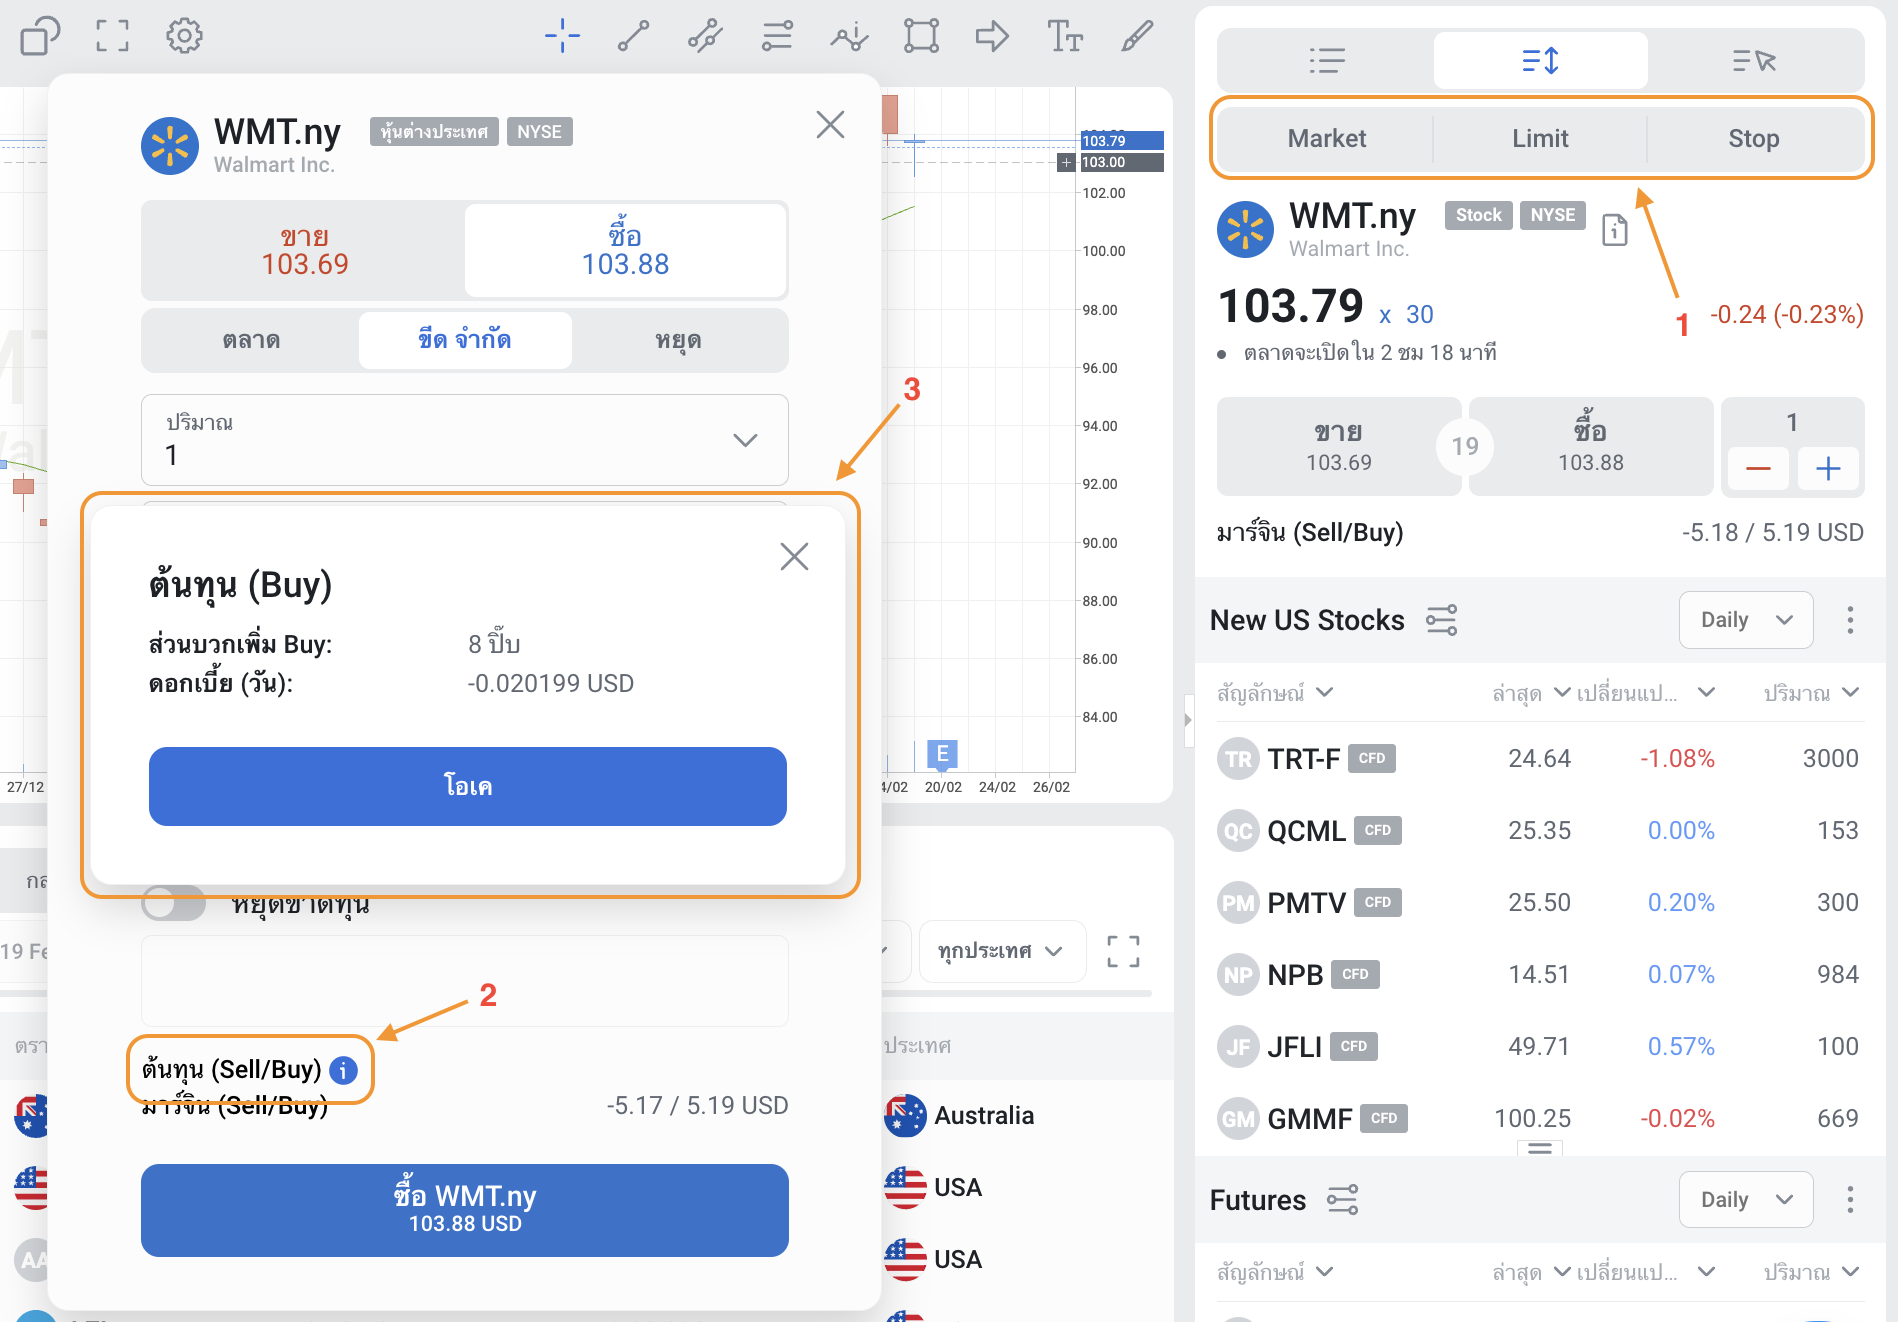Select the crosshair cursor tool
The width and height of the screenshot is (1898, 1322).
(562, 37)
